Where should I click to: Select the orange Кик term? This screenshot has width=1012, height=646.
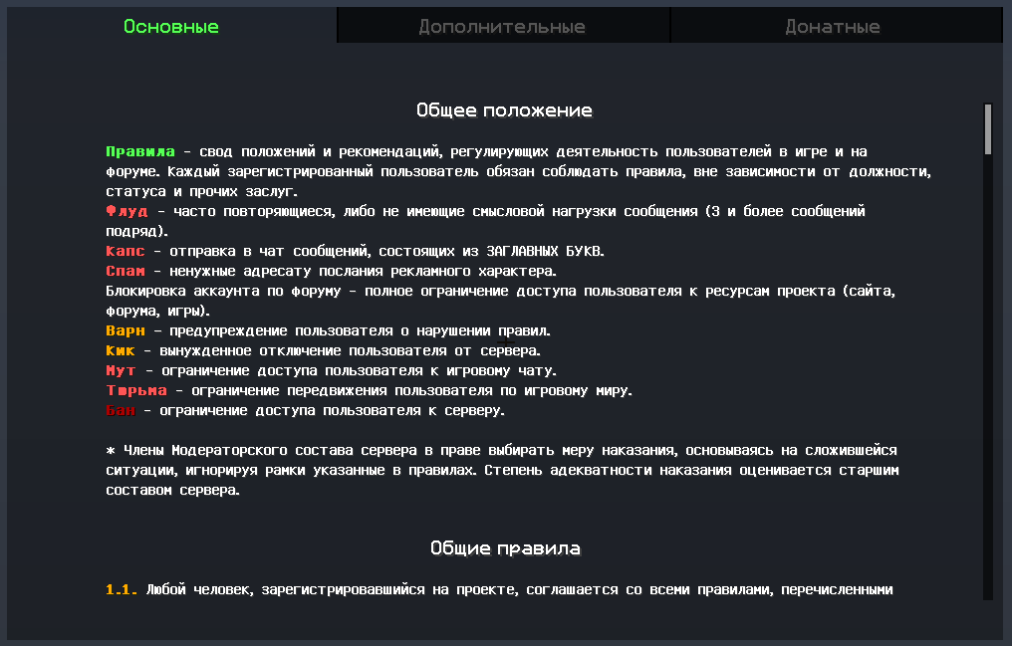(x=120, y=351)
